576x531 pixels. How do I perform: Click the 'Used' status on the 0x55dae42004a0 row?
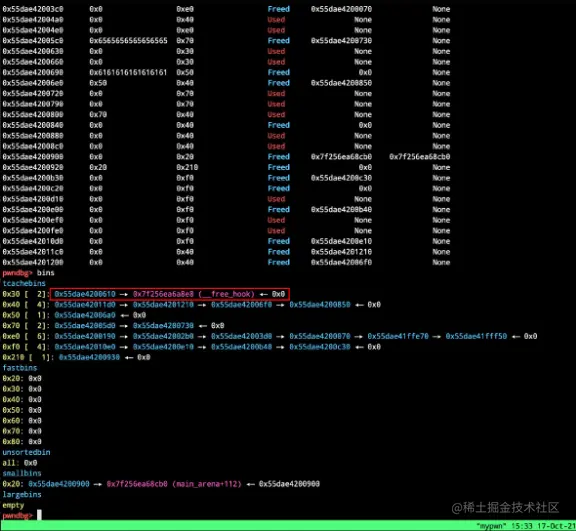tap(276, 19)
